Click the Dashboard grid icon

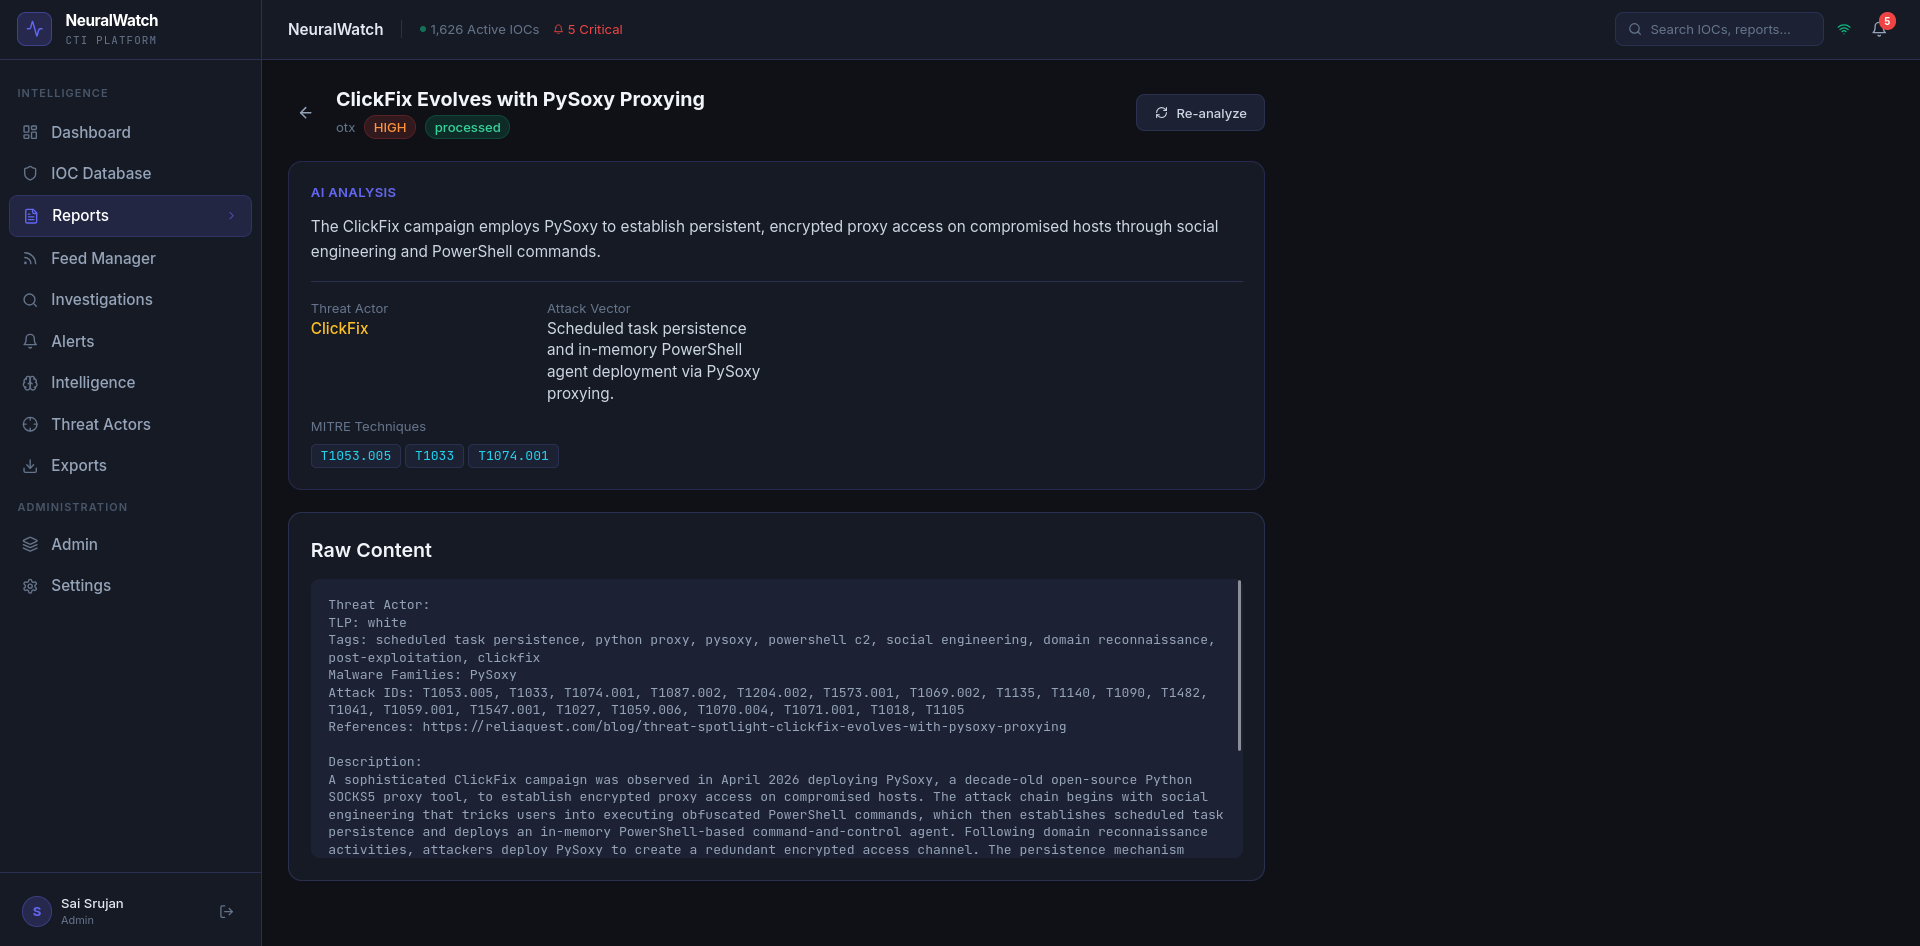click(30, 132)
